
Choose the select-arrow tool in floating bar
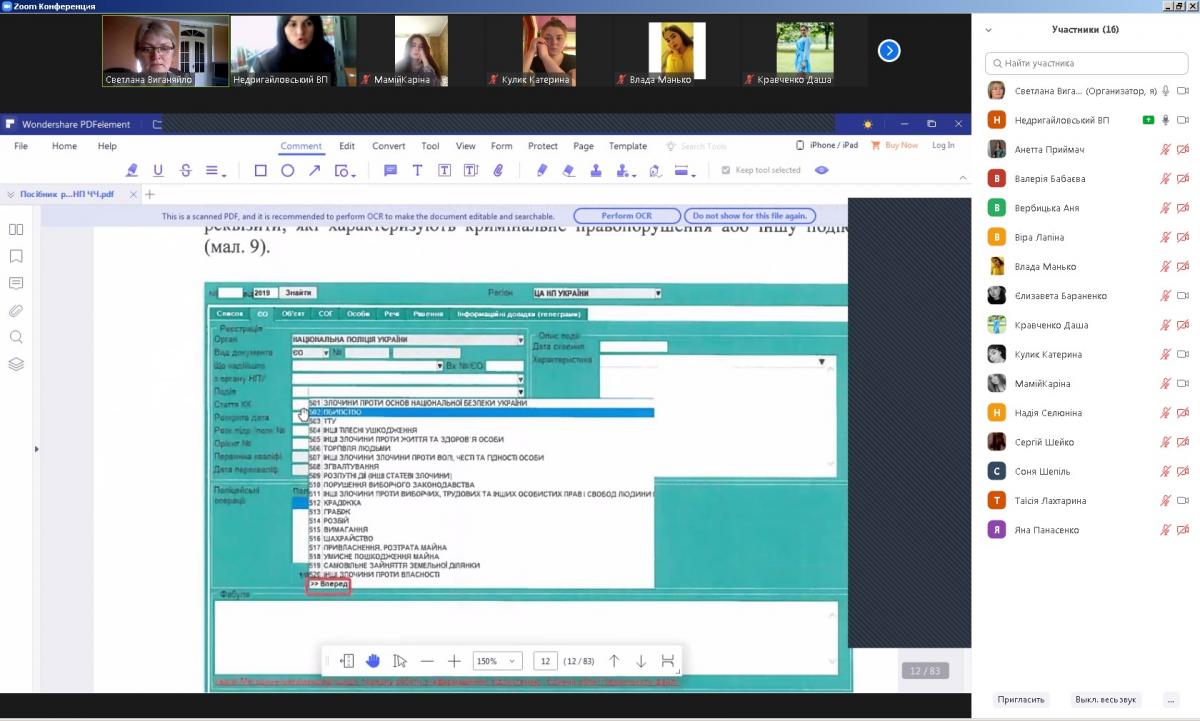pos(400,661)
